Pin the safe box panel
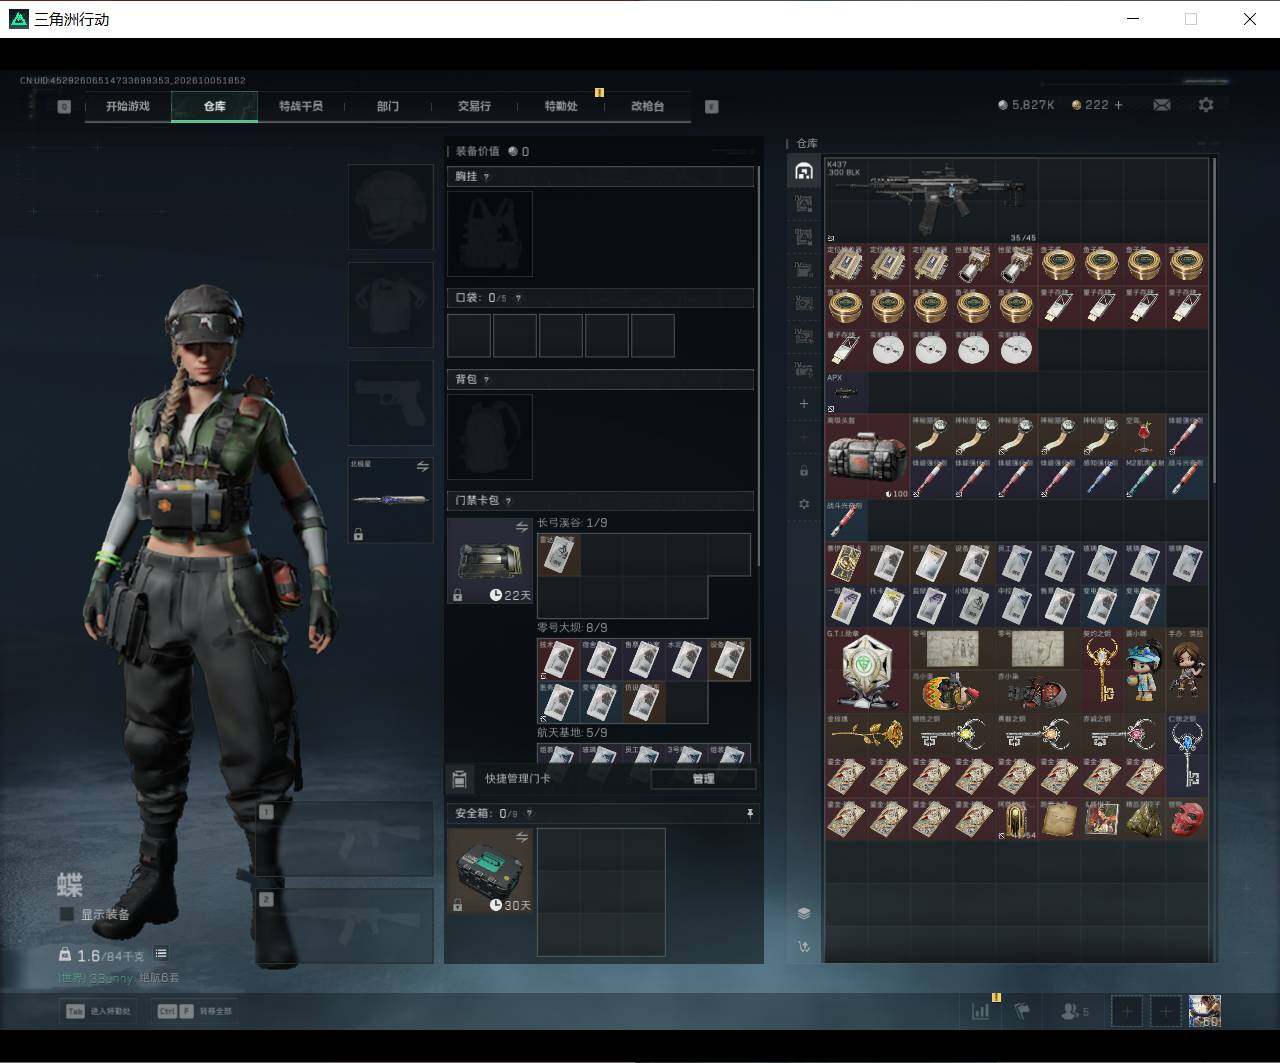This screenshot has width=1280, height=1063. click(750, 814)
